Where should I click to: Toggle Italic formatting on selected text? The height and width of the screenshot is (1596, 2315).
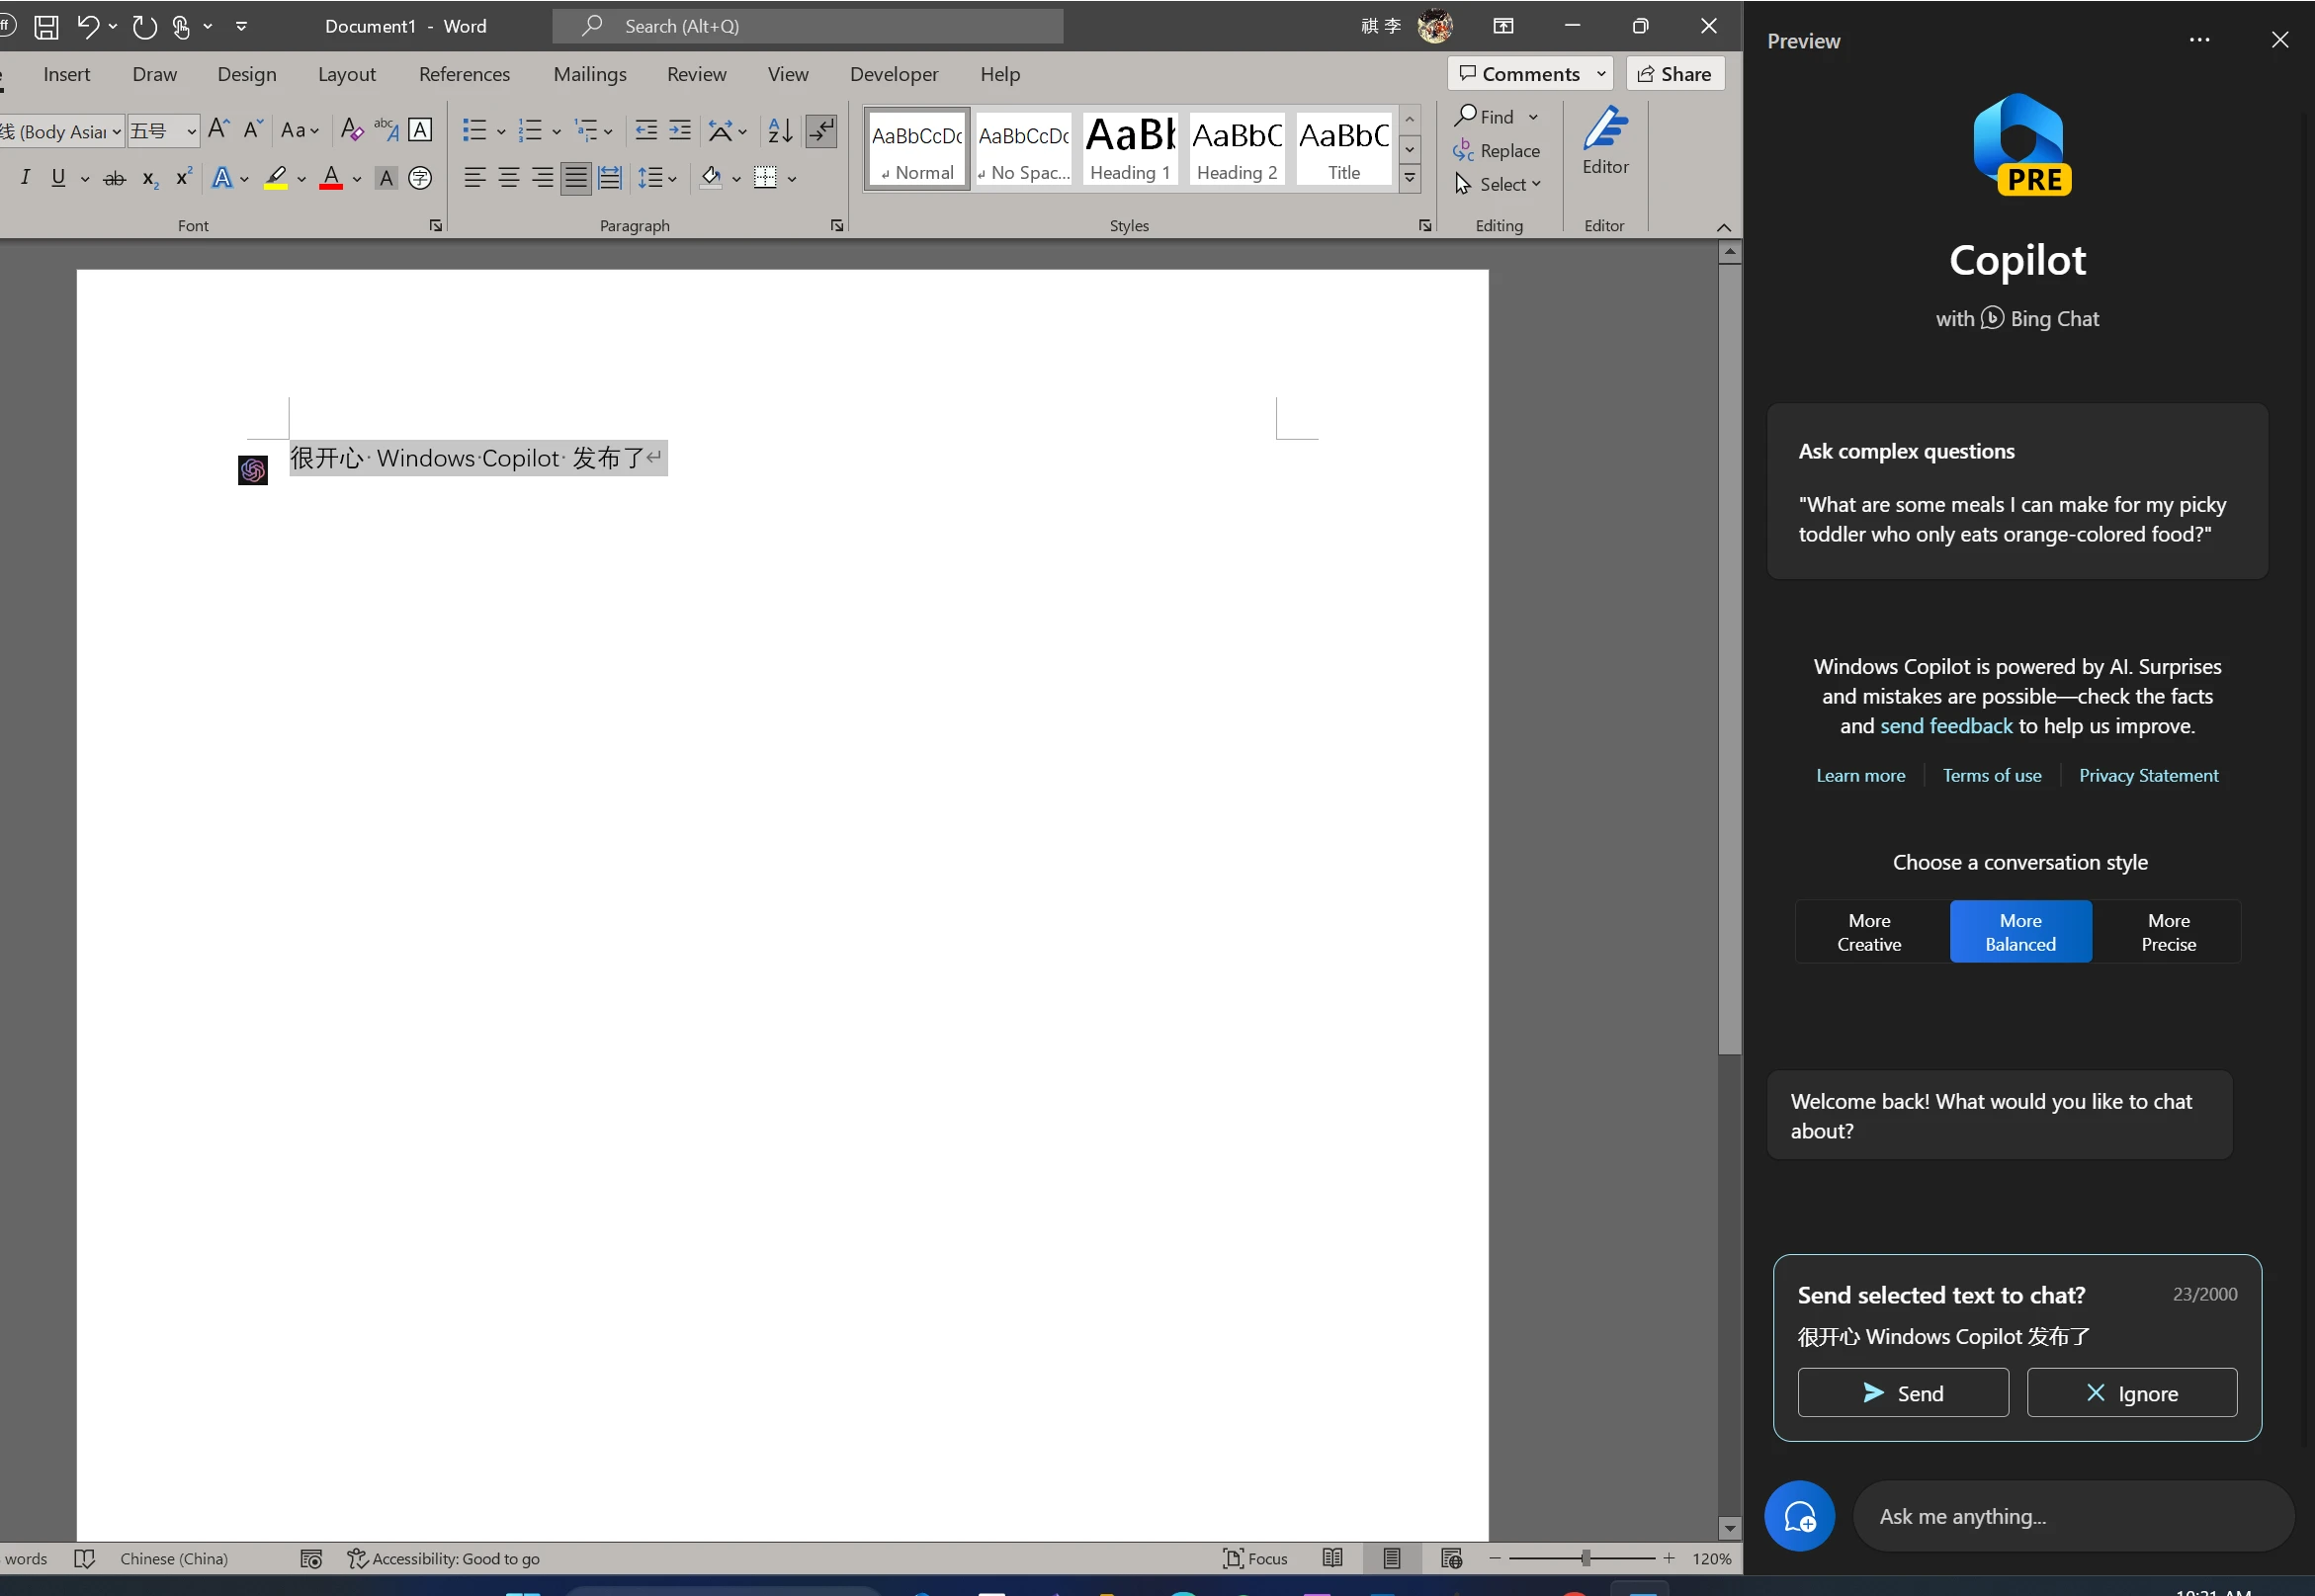click(25, 176)
